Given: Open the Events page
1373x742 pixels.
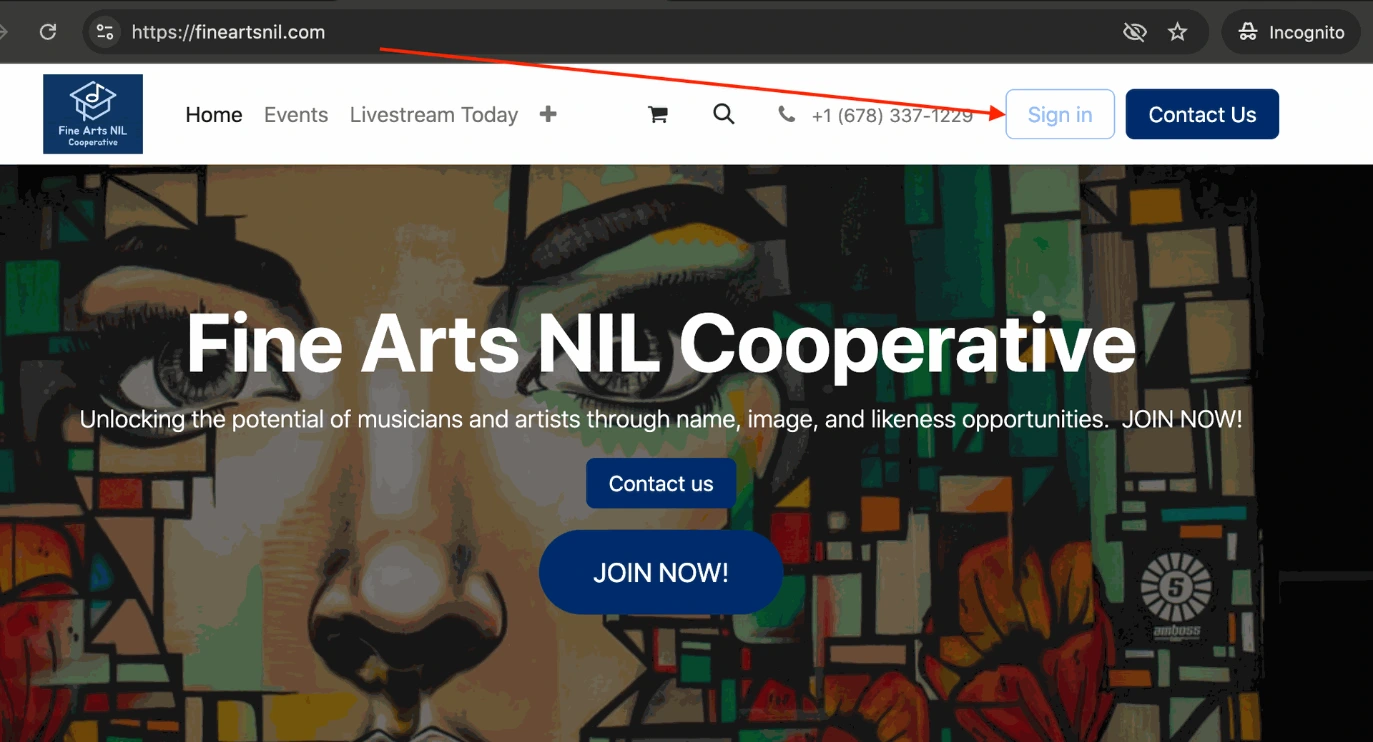Looking at the screenshot, I should [x=296, y=115].
